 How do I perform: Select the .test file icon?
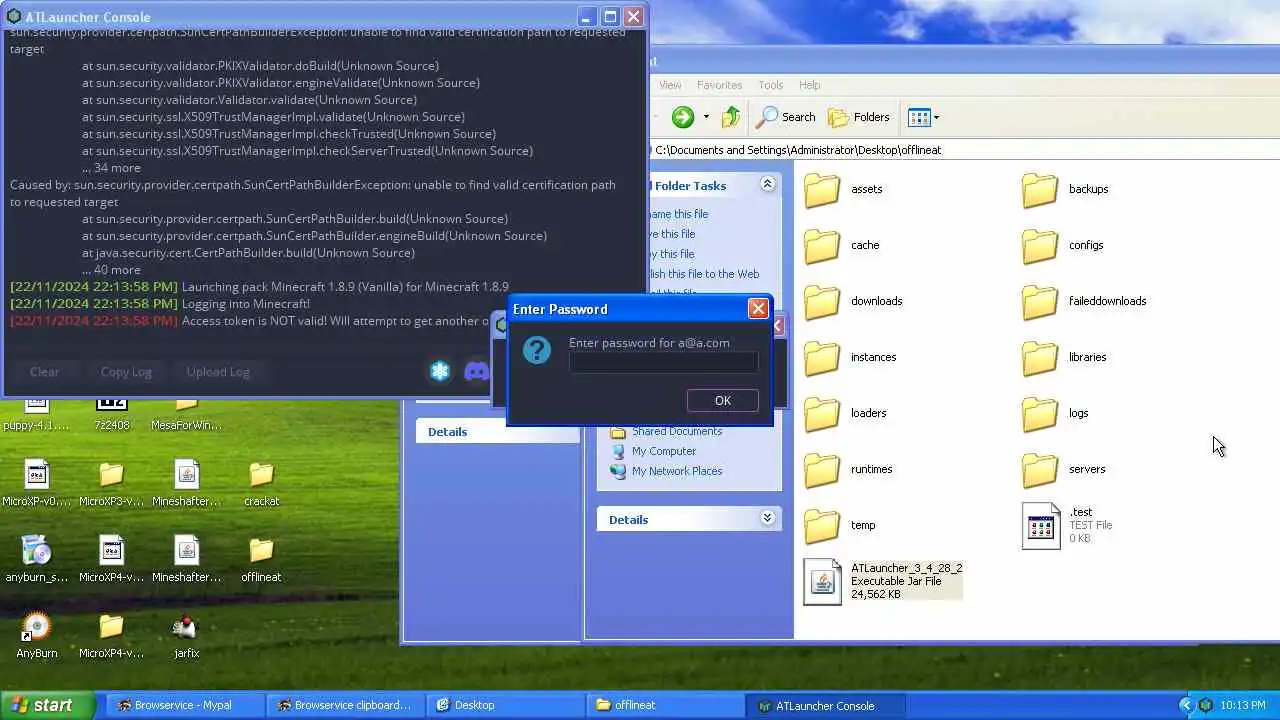click(1040, 525)
